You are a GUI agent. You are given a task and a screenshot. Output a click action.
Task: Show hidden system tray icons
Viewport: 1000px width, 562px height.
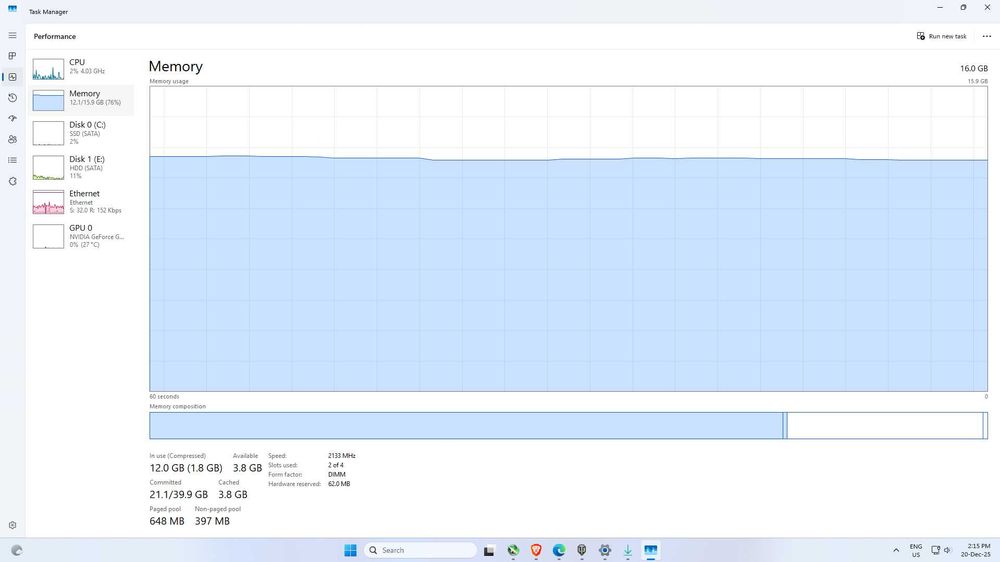click(896, 550)
